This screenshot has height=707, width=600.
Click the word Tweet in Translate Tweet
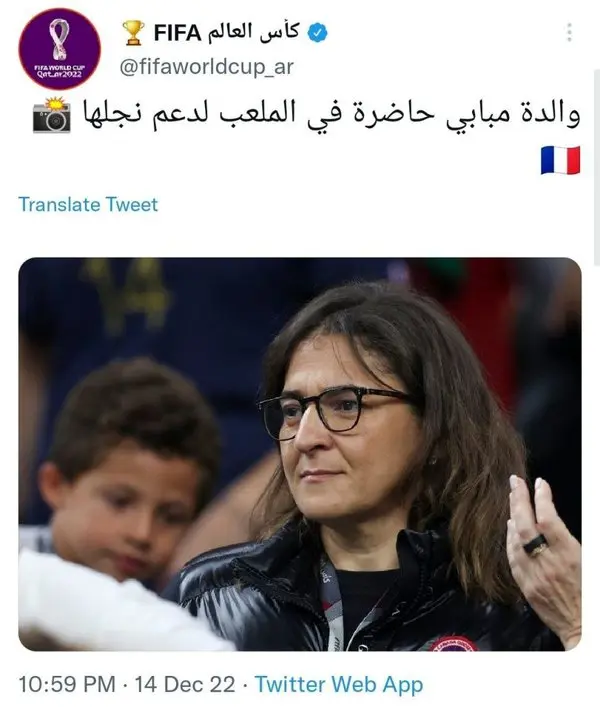(x=132, y=205)
